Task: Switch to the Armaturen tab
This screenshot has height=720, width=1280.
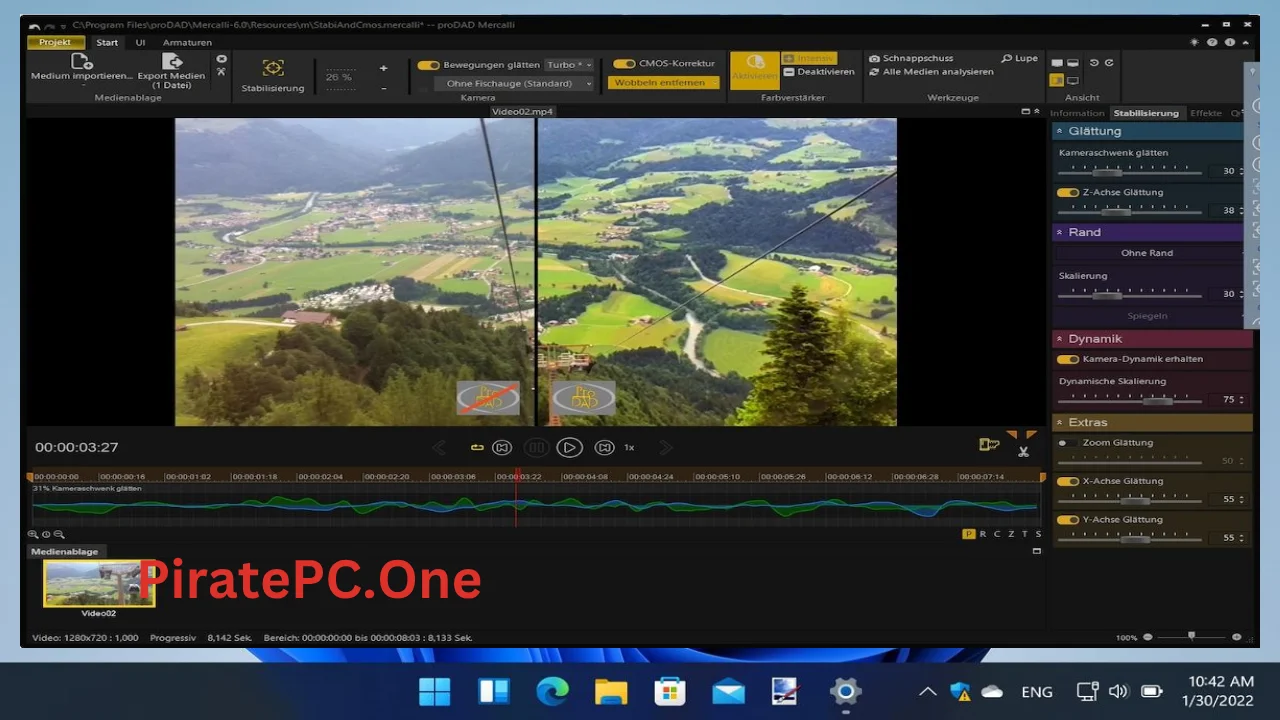Action: coord(187,42)
